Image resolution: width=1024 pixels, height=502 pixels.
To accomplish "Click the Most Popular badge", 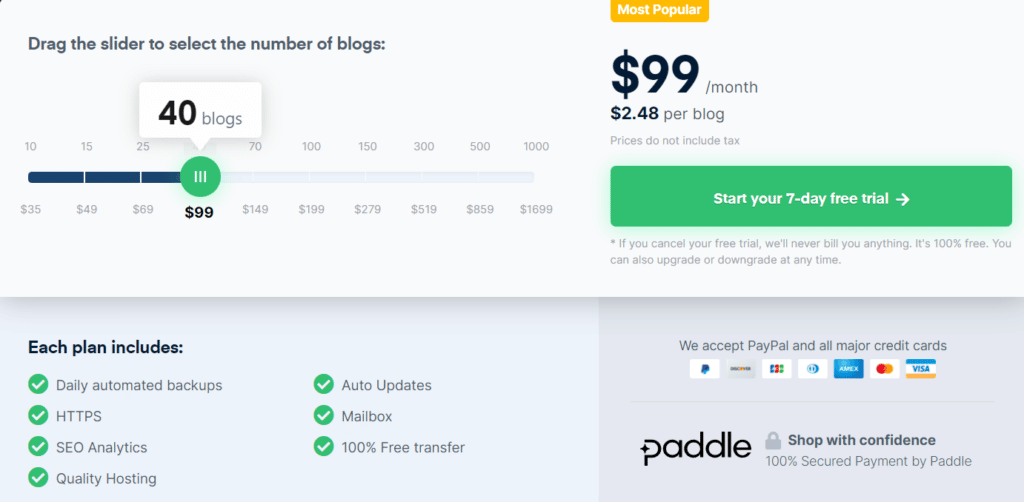I will pyautogui.click(x=660, y=11).
